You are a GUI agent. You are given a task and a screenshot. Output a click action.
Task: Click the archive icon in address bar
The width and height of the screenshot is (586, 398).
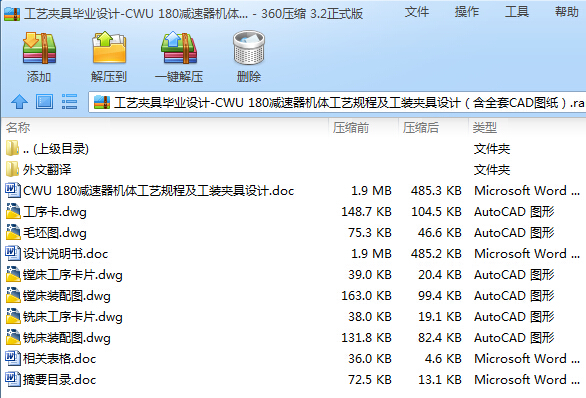point(102,102)
